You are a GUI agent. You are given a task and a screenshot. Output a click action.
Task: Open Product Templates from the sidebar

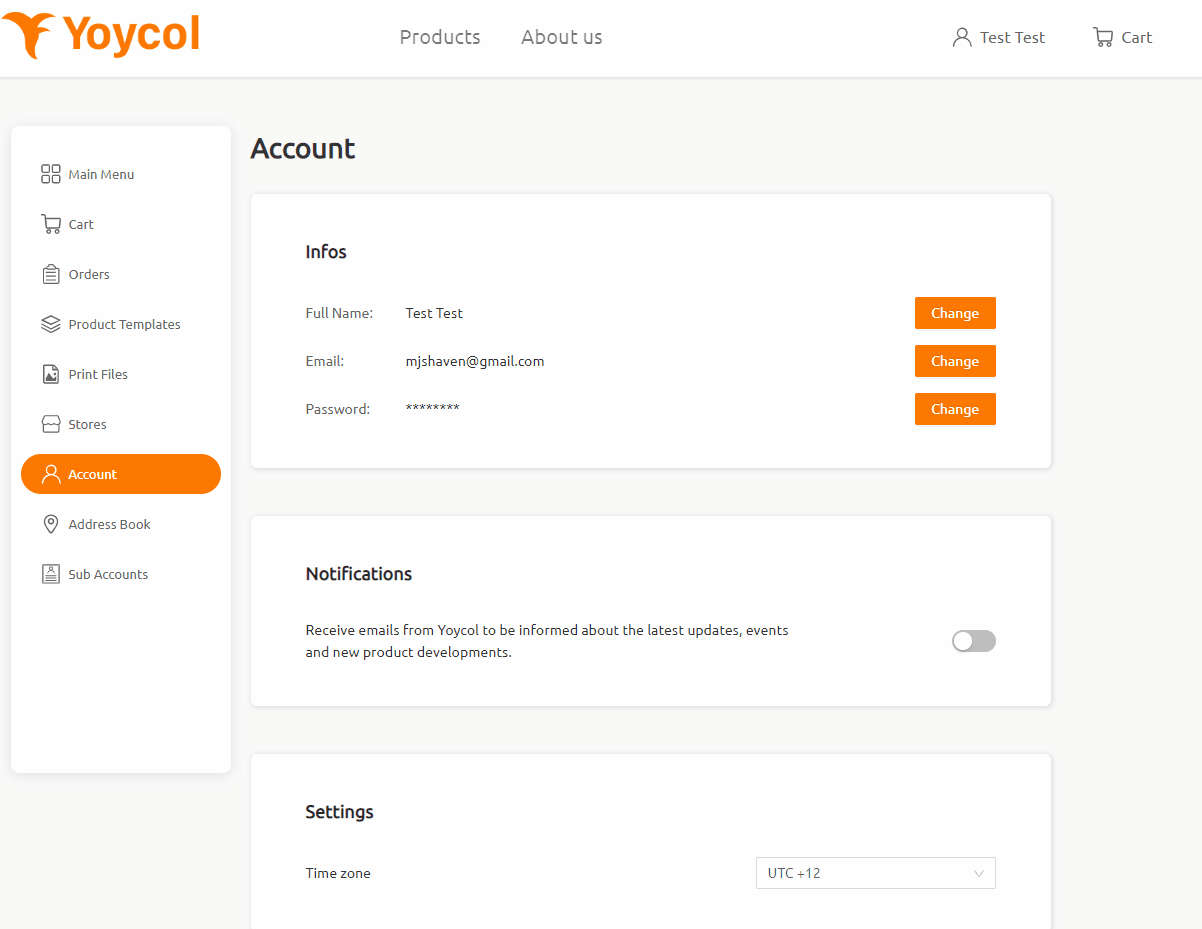coord(51,323)
